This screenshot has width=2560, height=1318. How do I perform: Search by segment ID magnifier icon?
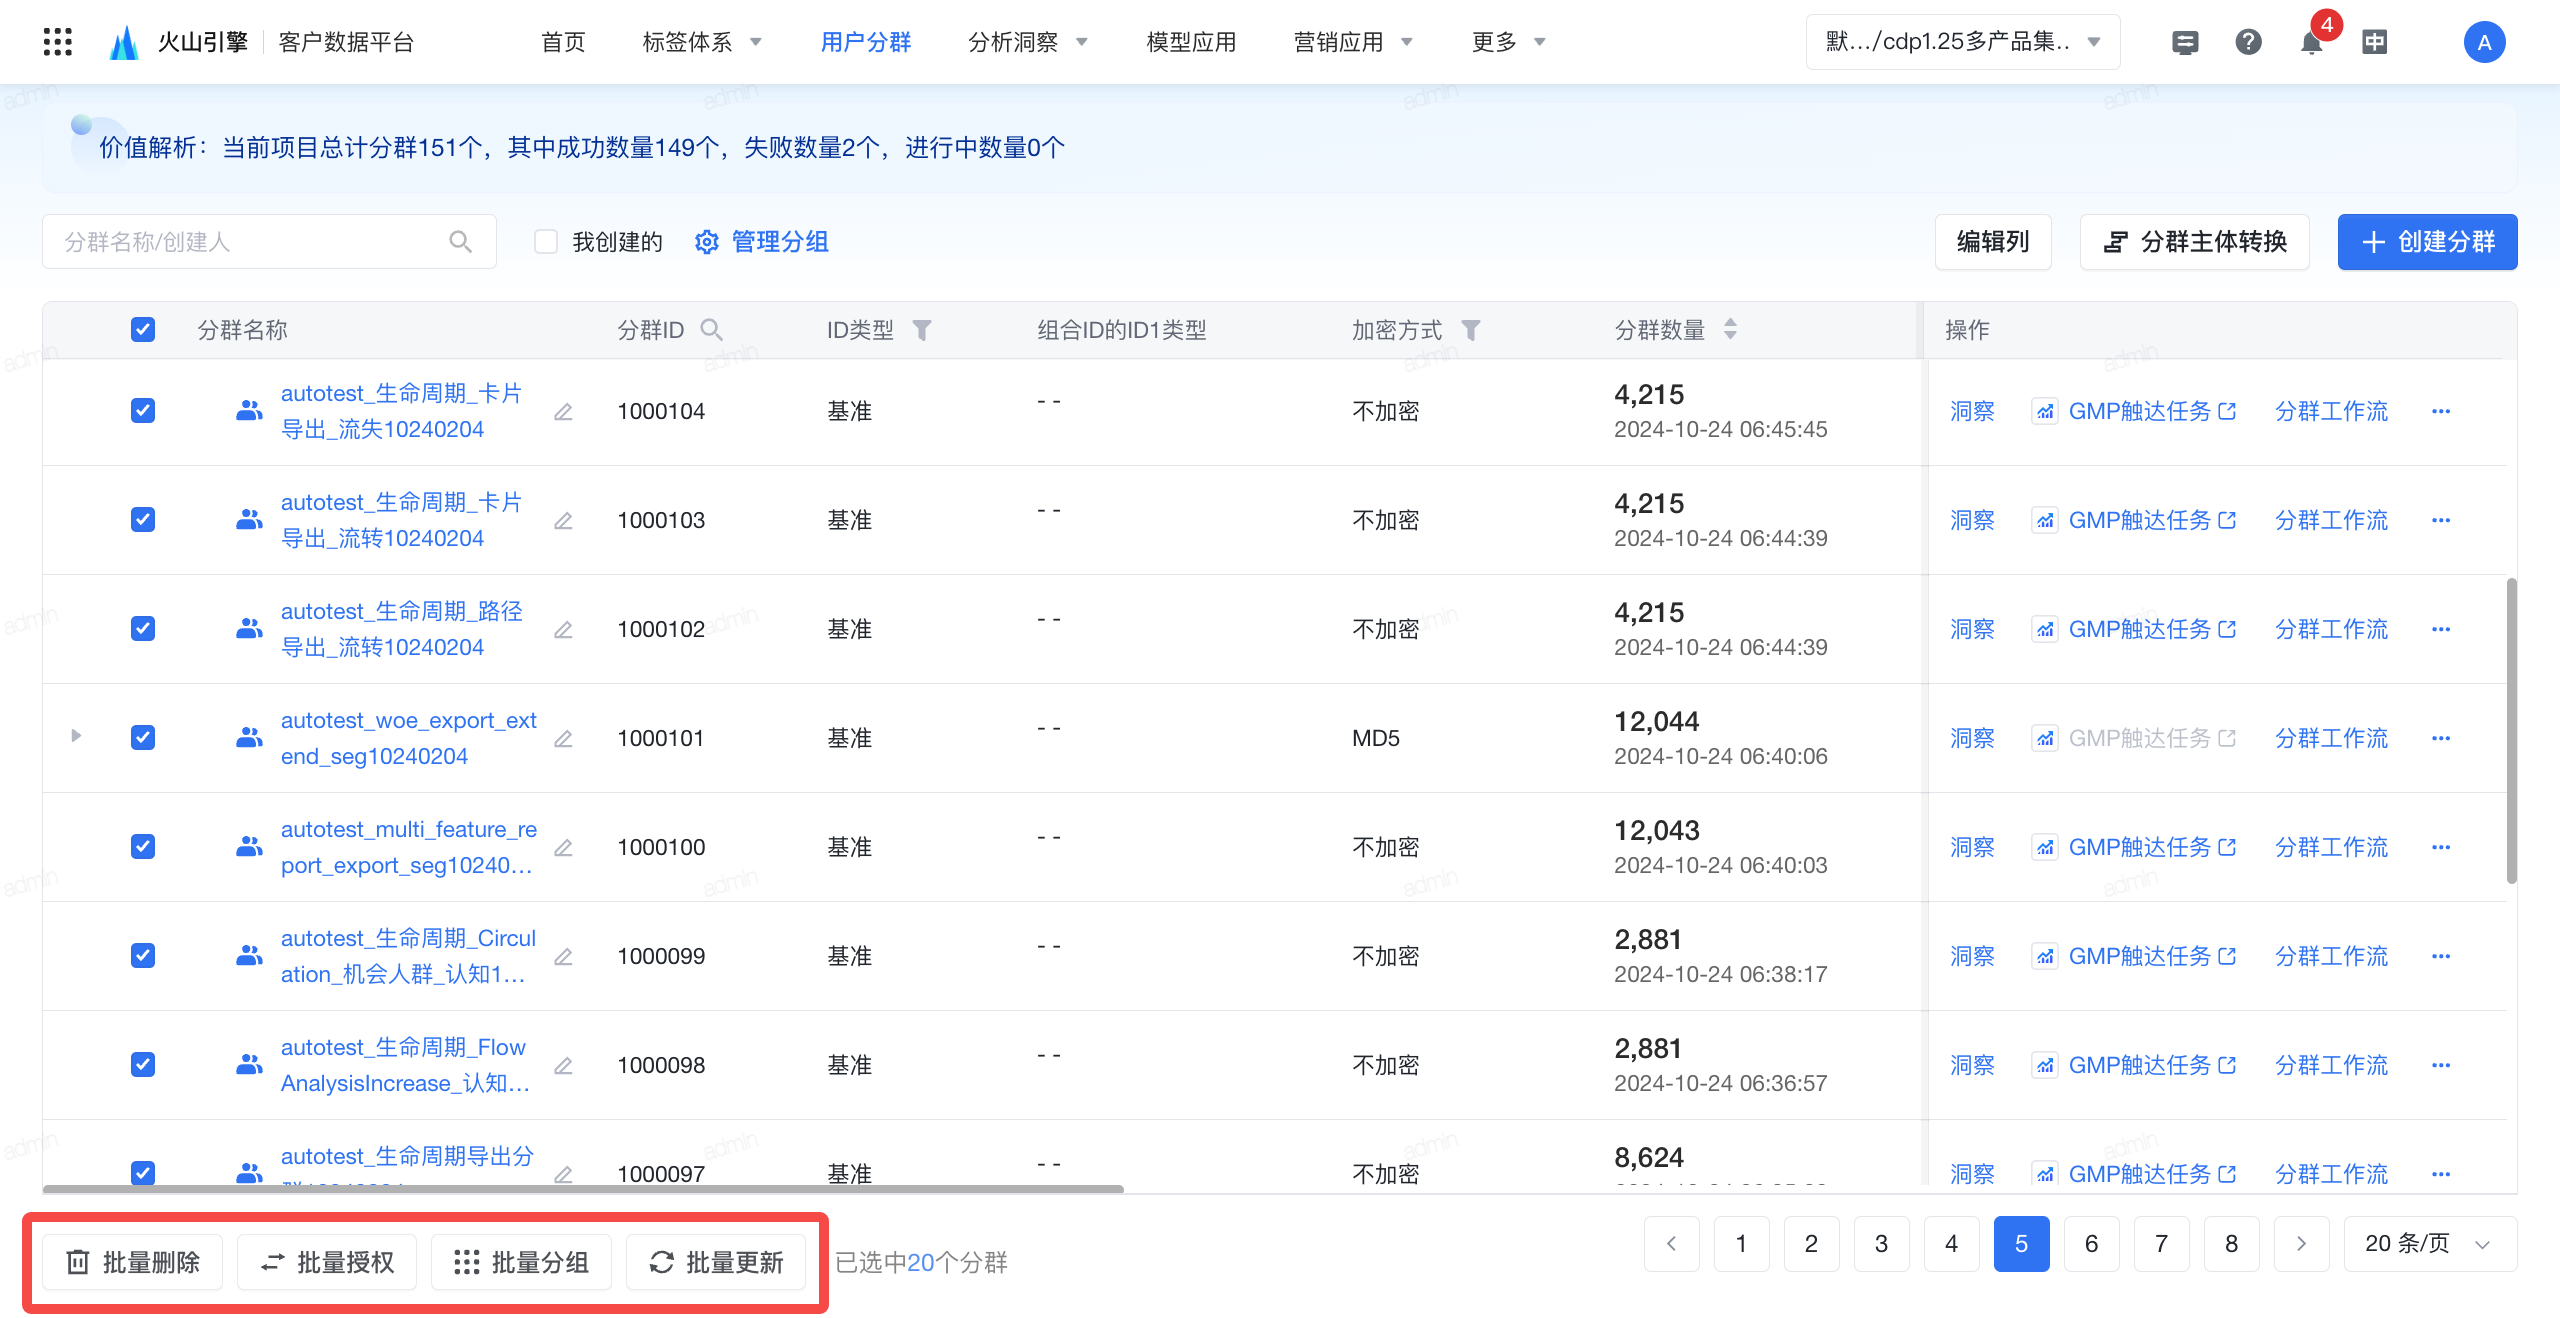click(x=711, y=330)
